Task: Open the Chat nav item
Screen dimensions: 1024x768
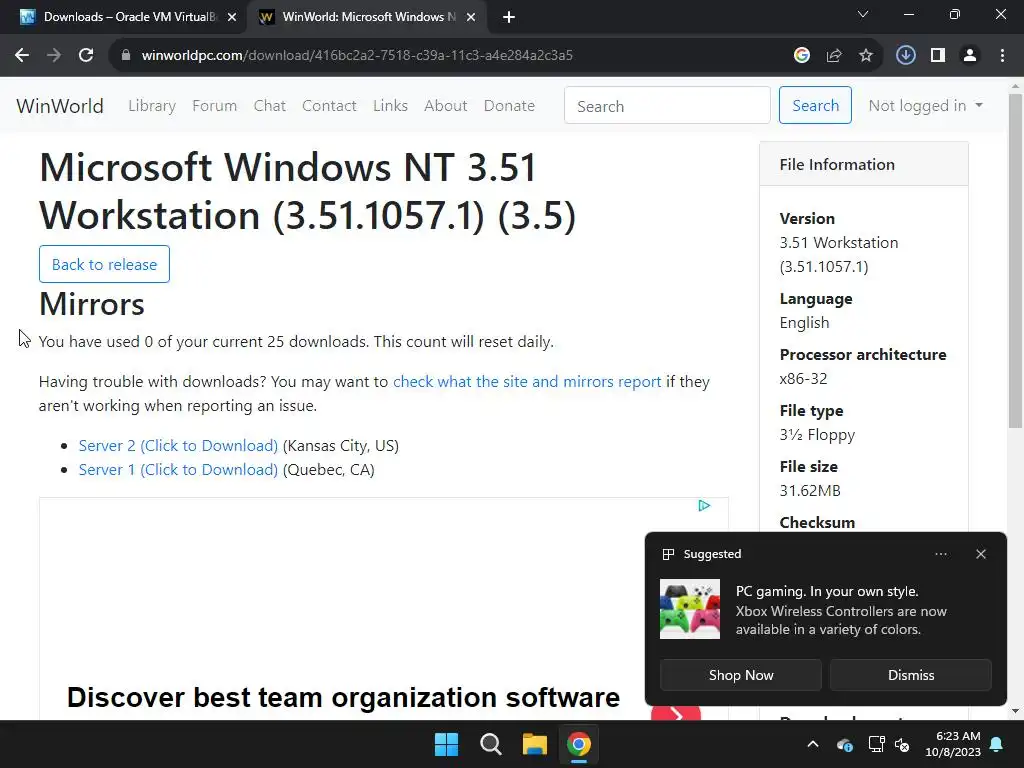Action: pos(270,106)
